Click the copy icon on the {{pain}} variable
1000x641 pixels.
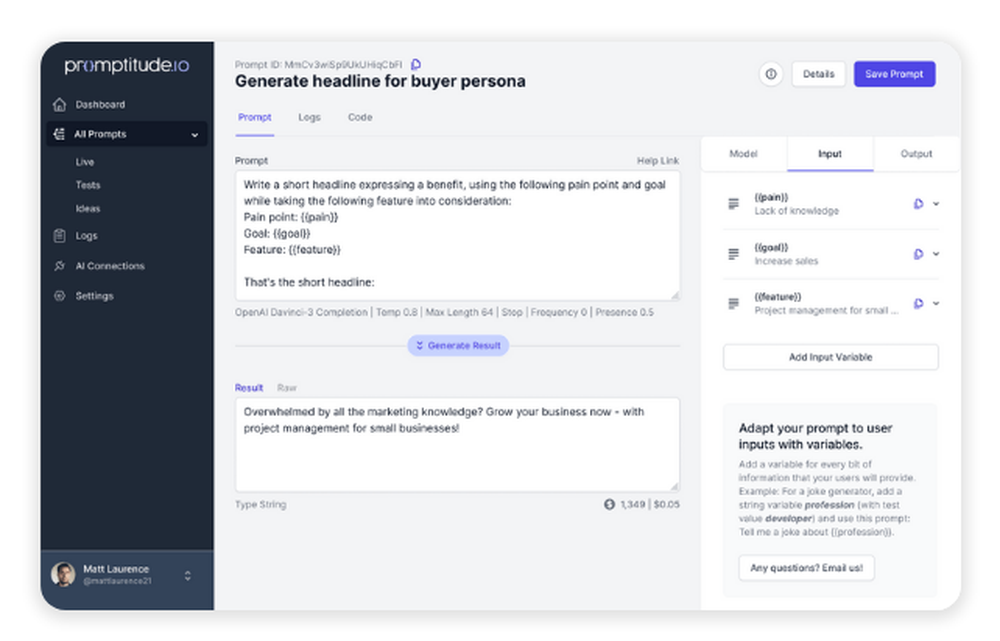tap(918, 204)
